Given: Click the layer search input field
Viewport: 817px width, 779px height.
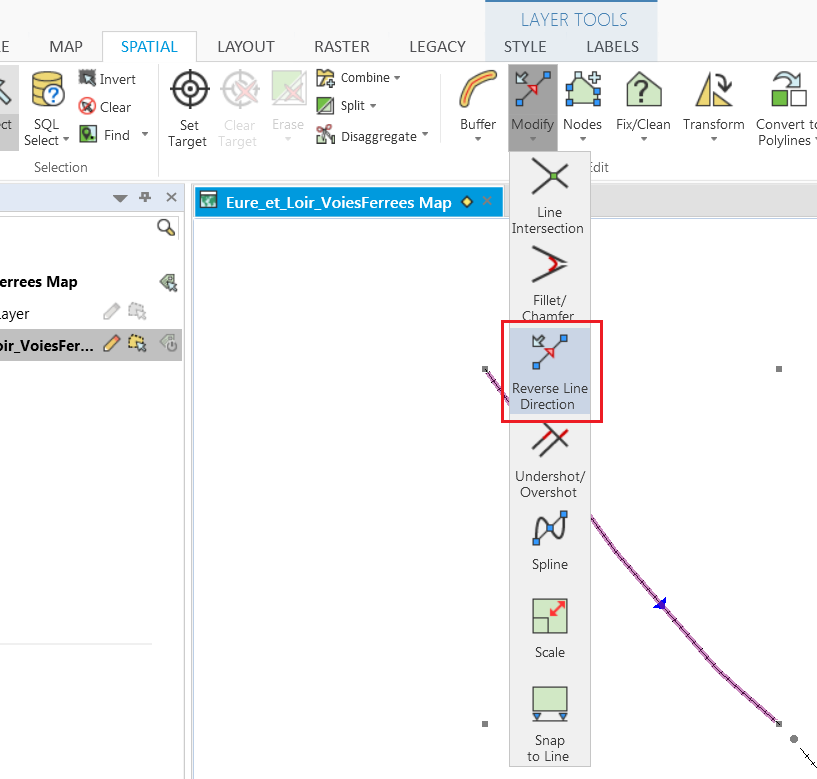Looking at the screenshot, I should (77, 228).
